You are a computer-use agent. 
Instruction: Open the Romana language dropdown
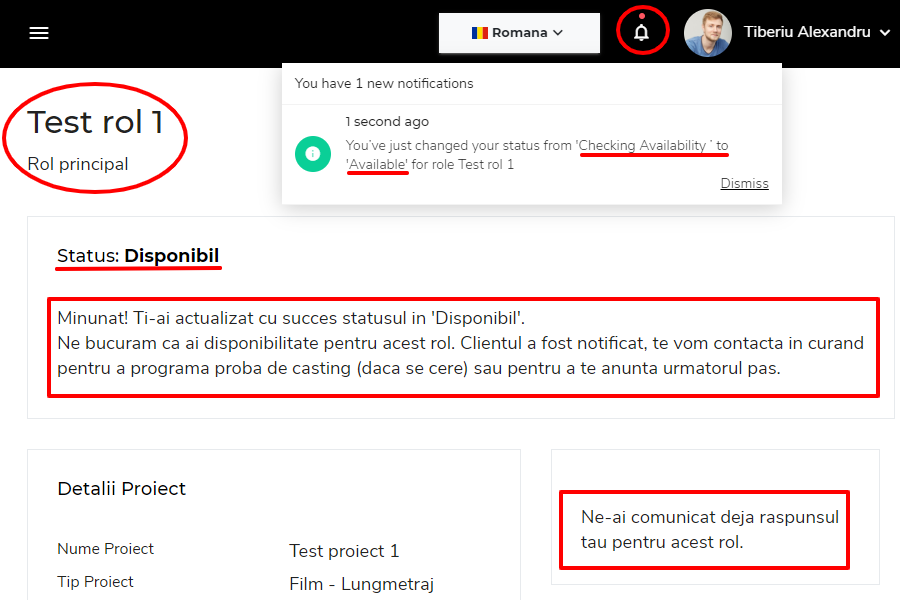[519, 33]
